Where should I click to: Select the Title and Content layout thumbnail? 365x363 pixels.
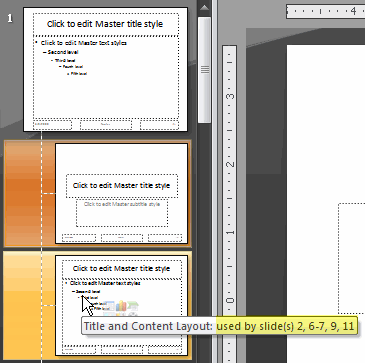(122, 305)
